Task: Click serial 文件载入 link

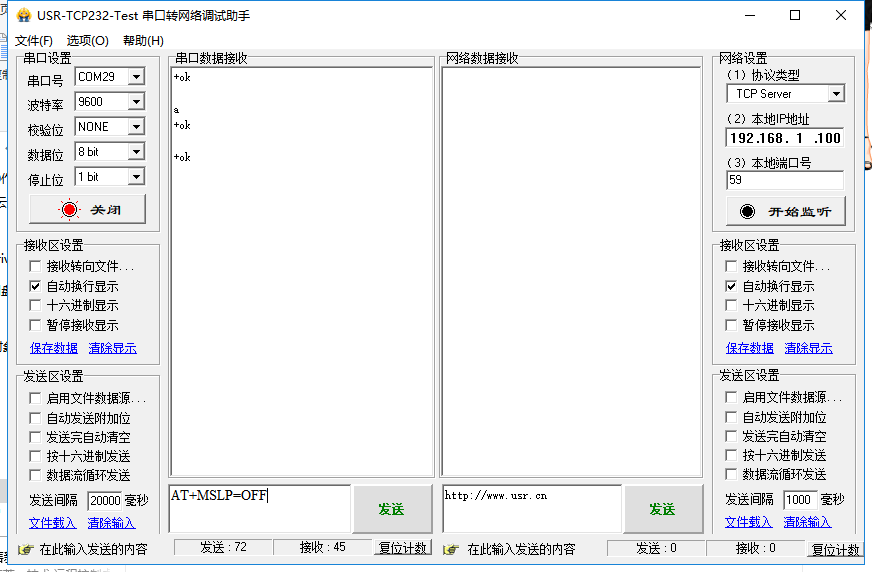Action: [x=52, y=523]
